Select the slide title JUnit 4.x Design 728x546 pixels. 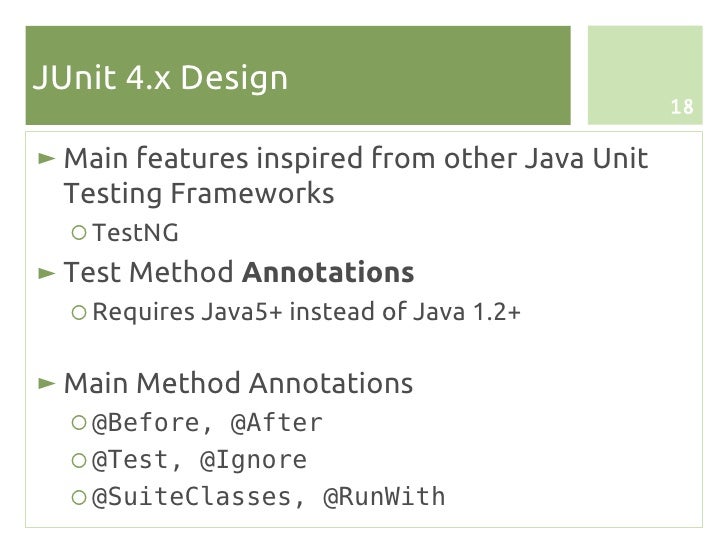point(161,78)
